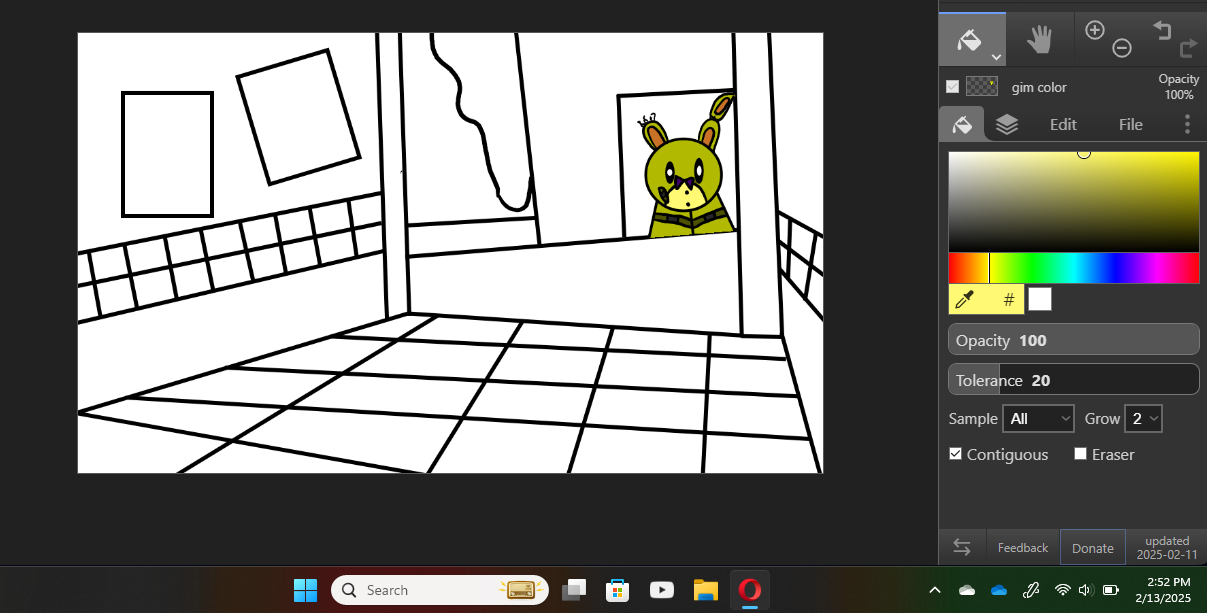Click the Donate button
Screen dimensions: 1207x613
click(x=1092, y=548)
